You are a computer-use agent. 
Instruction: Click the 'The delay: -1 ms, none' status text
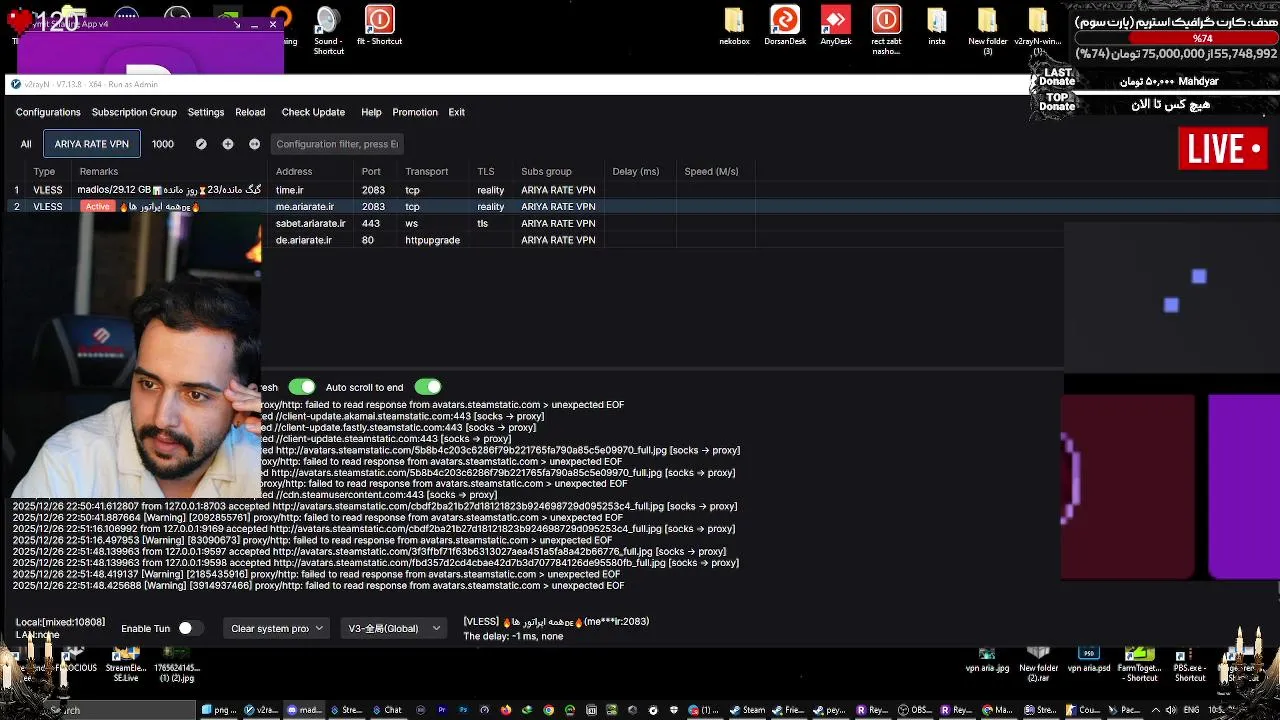513,636
